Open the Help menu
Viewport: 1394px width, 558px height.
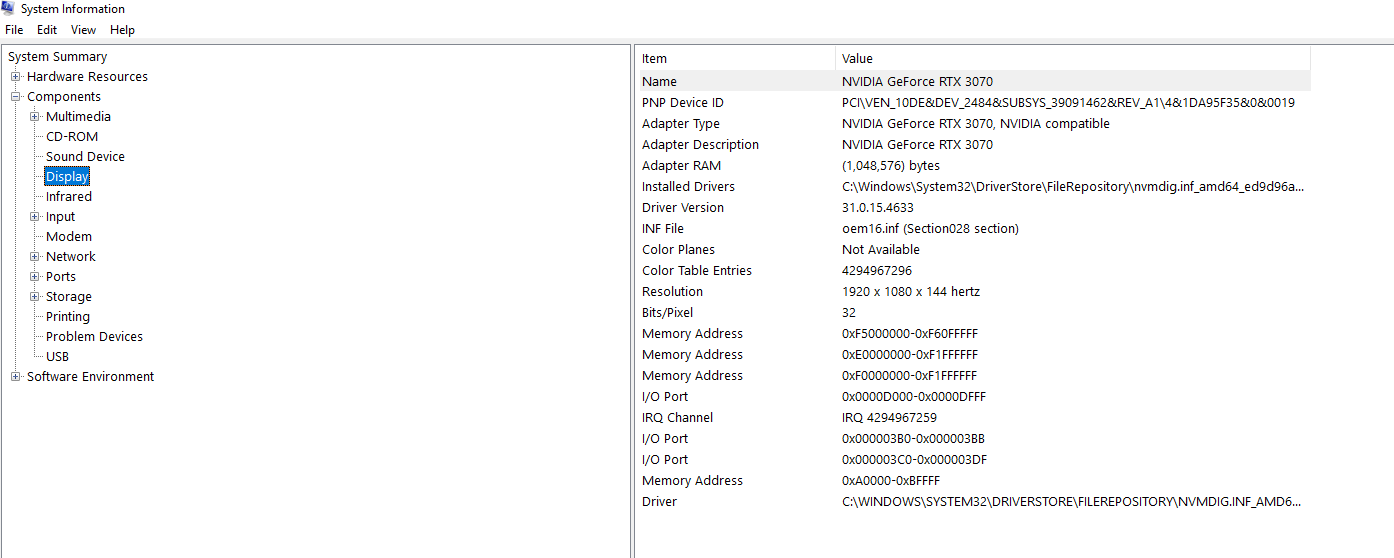pyautogui.click(x=122, y=30)
